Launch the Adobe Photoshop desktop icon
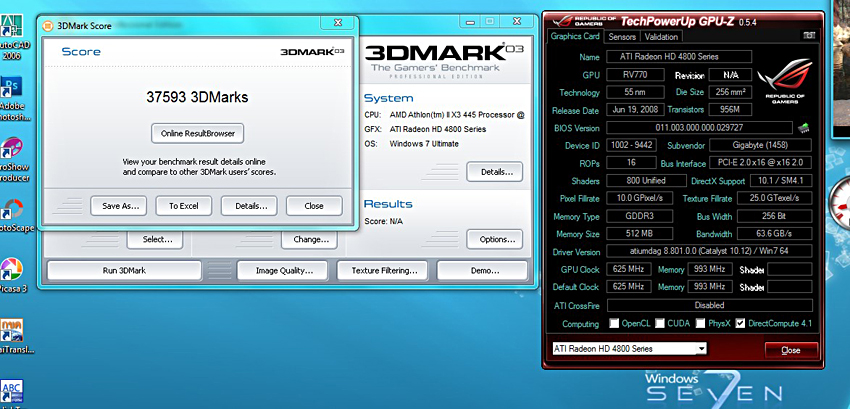Screen dimensions: 850x409 (x=13, y=99)
